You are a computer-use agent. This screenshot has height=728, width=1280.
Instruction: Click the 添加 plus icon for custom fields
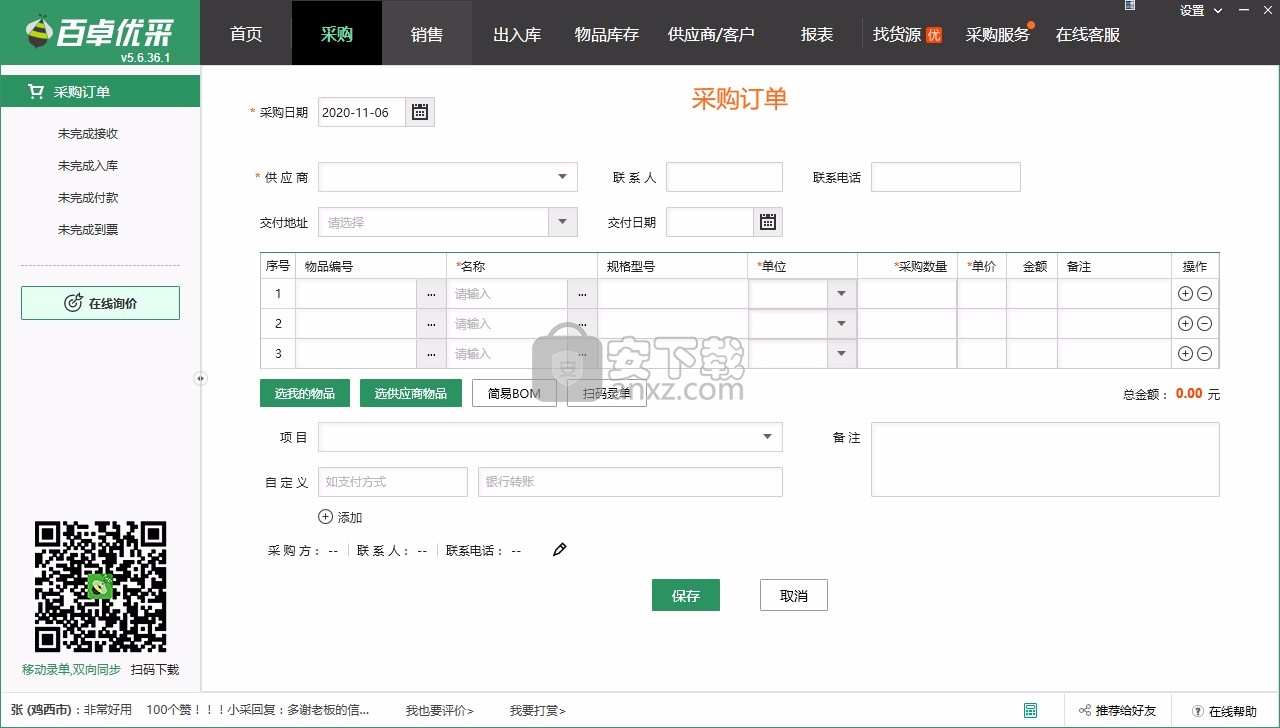tap(325, 517)
